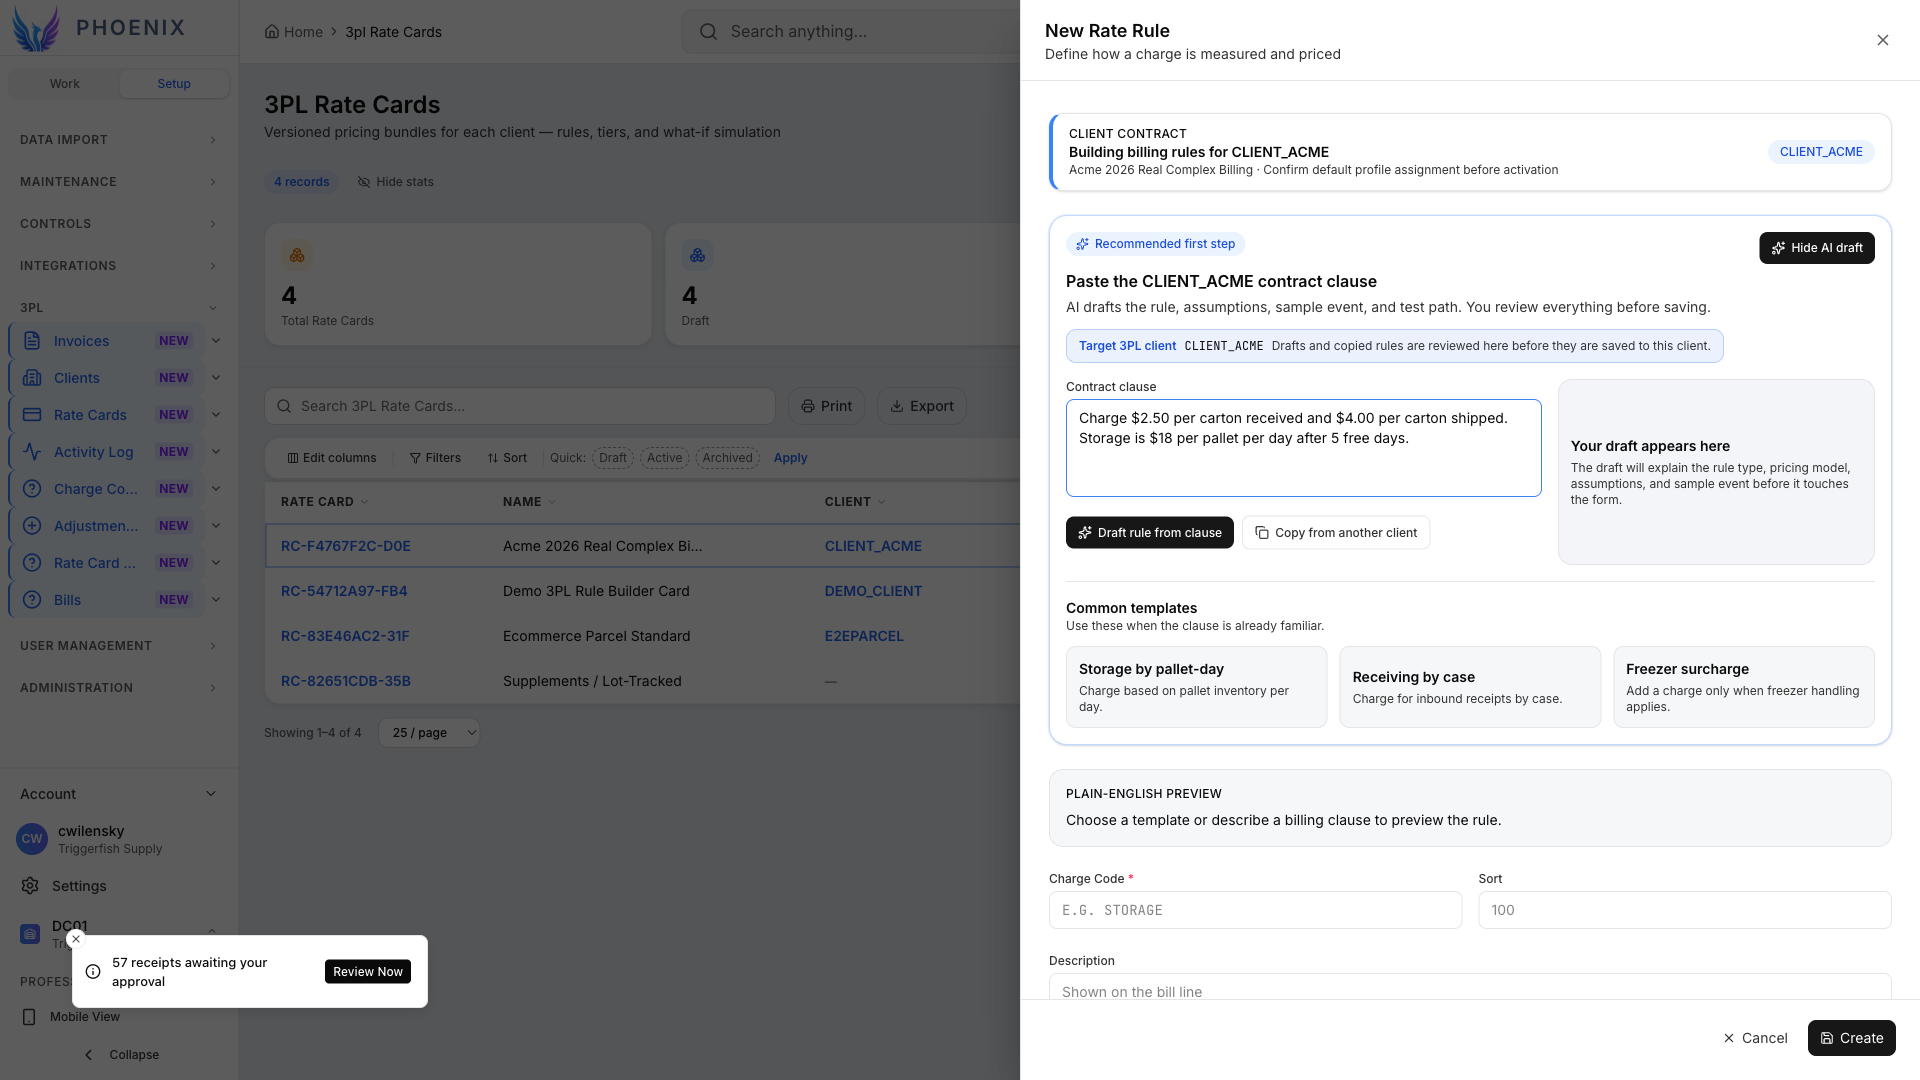Dismiss the receipts notification with small X
The image size is (1920, 1080).
coord(76,939)
